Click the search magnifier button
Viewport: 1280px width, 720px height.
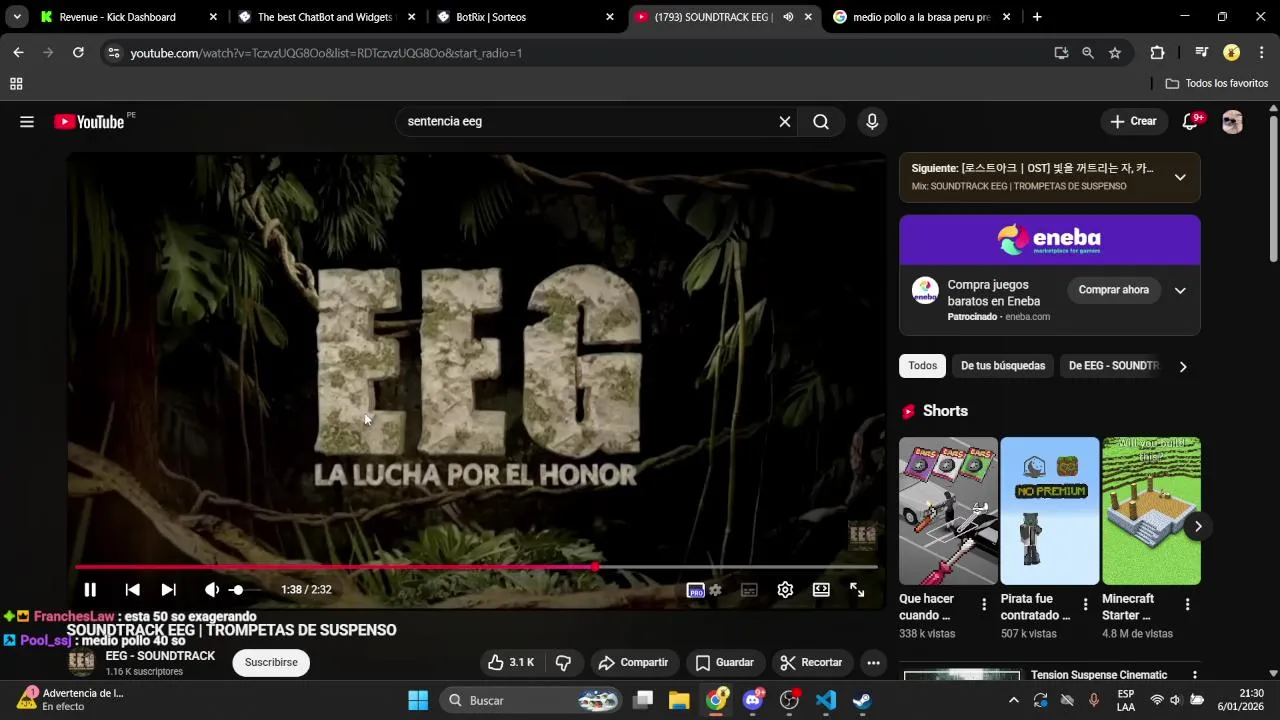(x=821, y=122)
